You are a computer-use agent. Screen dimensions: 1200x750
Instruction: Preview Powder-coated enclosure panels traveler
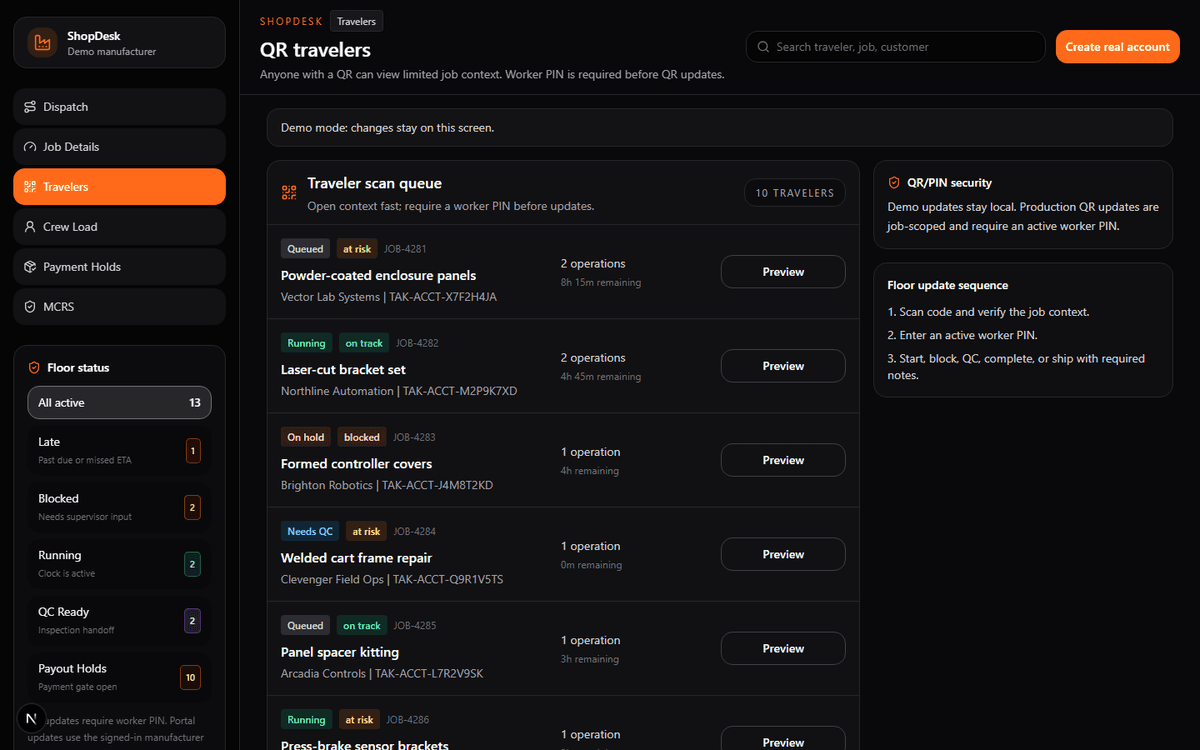(783, 272)
